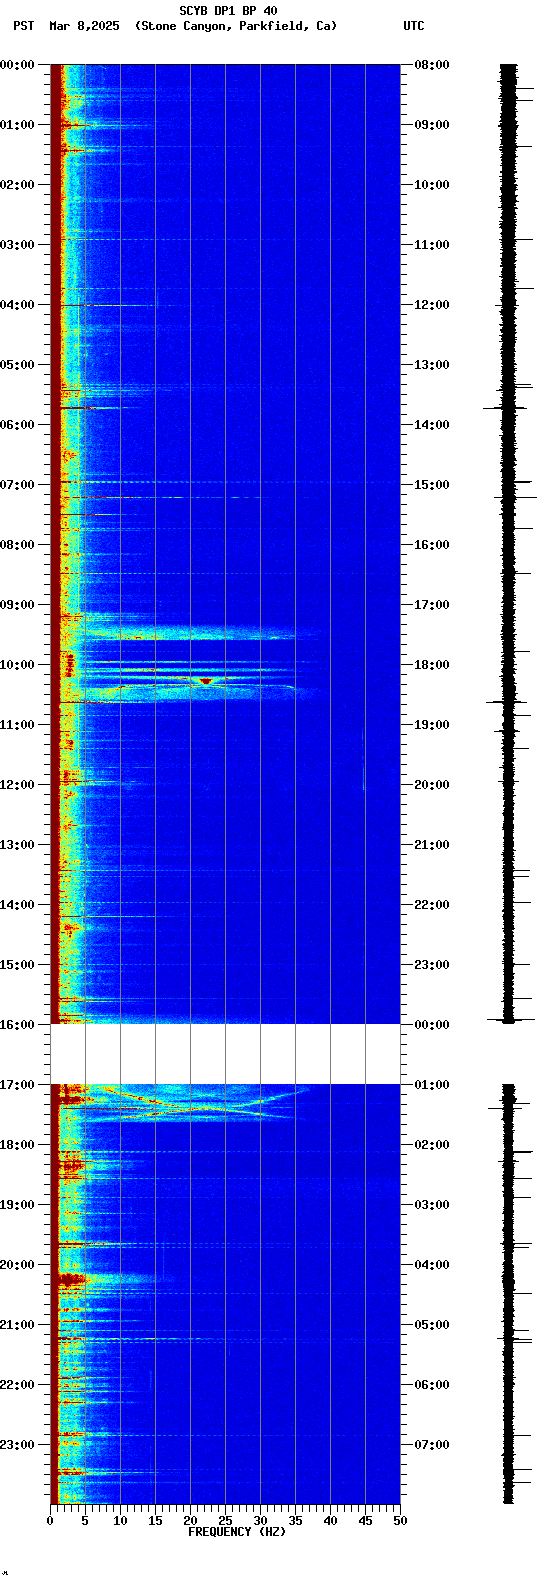Select the UTC axis label '09:00'
552x1584 pixels.
tap(432, 125)
